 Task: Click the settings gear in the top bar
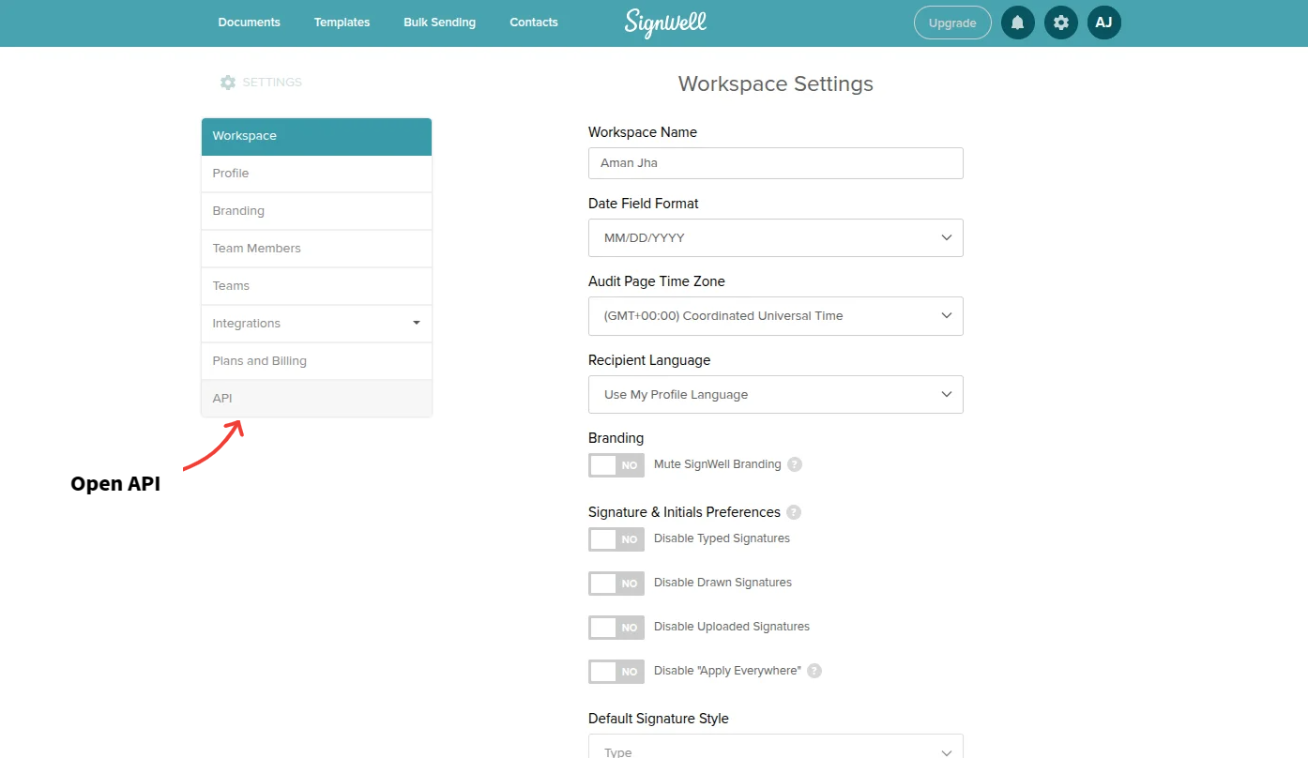1060,22
